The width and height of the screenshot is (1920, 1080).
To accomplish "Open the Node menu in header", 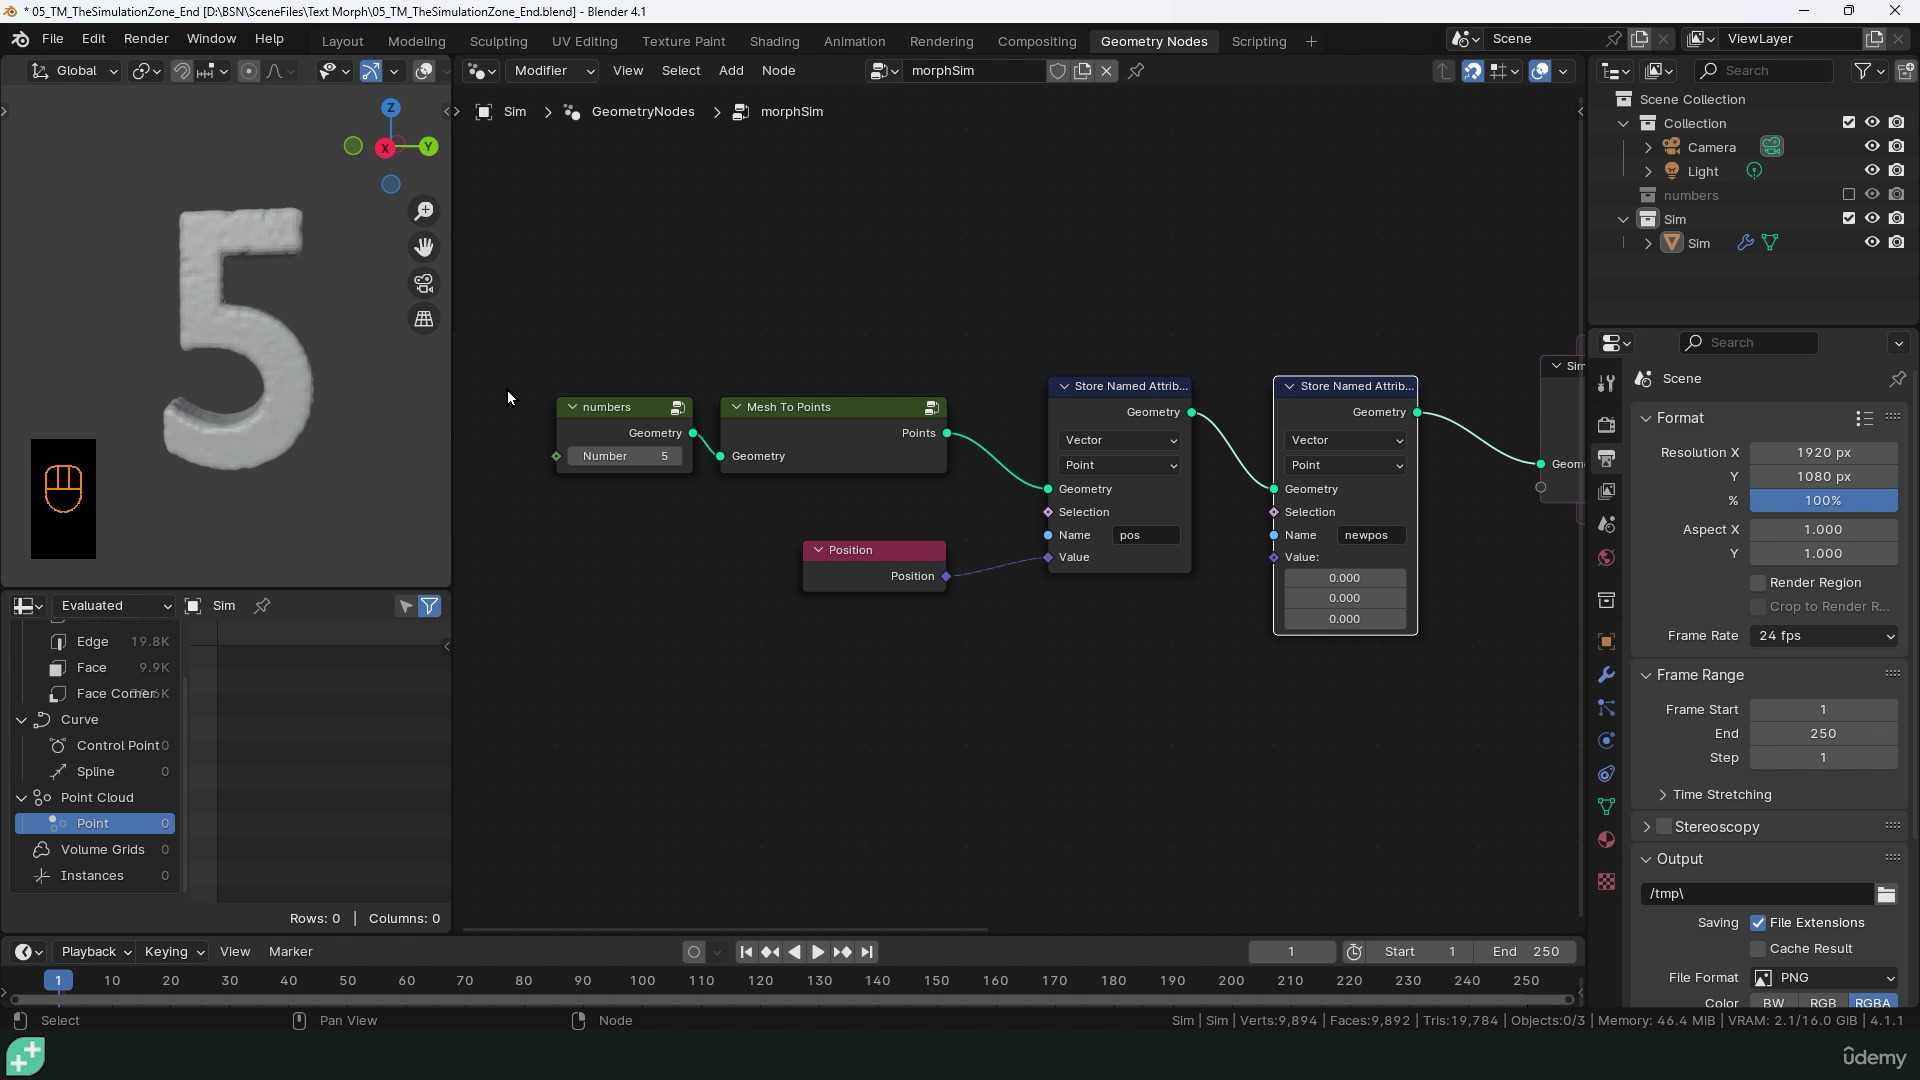I will 778,70.
